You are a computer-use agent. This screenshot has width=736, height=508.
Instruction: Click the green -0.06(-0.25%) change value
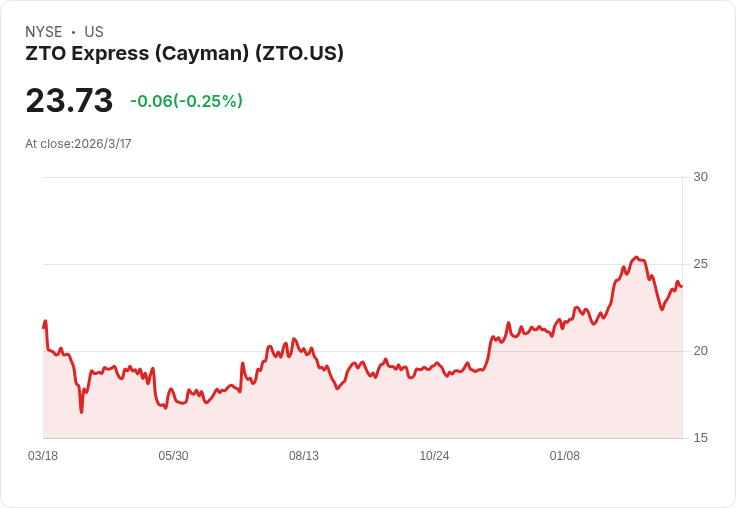coord(186,101)
